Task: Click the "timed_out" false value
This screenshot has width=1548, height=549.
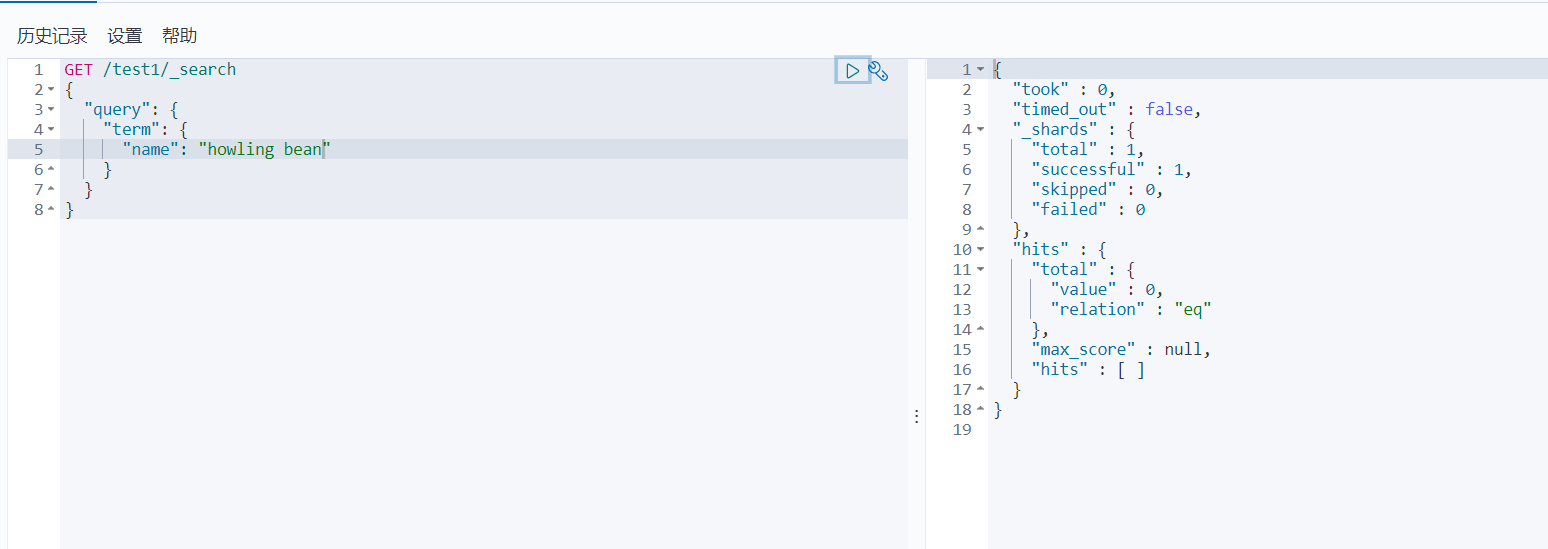Action: pos(1169,110)
